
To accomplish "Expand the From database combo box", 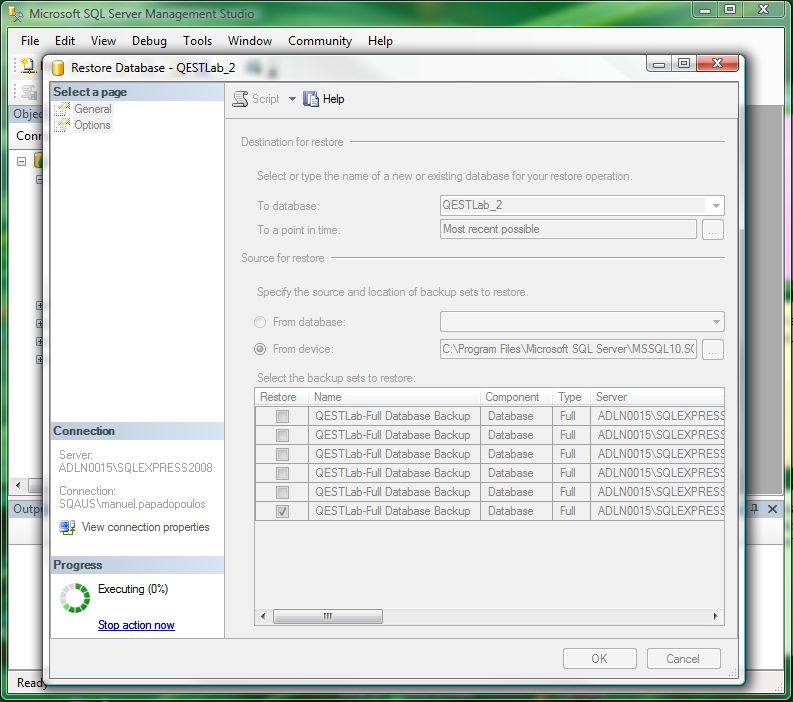I will click(716, 322).
